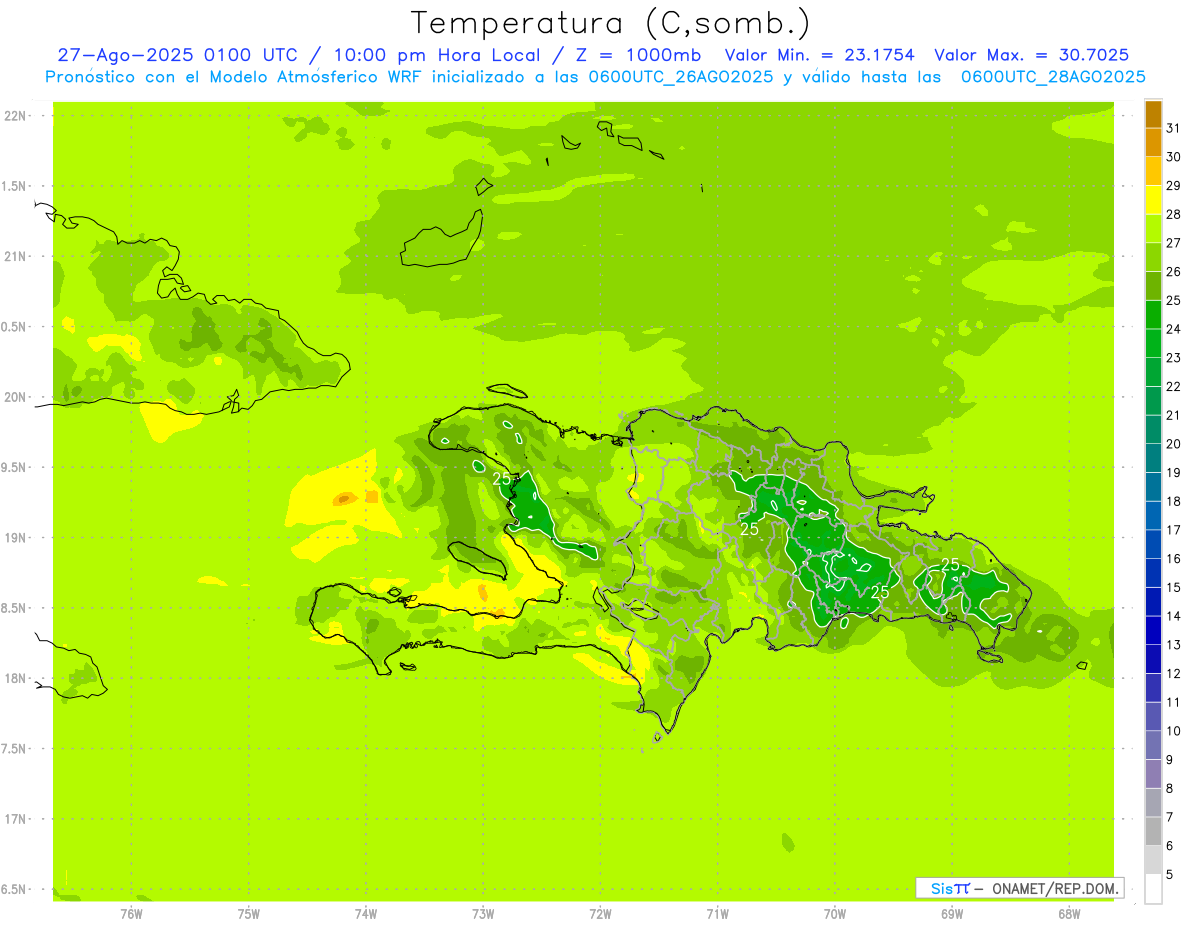The image size is (1200, 927).
Task: Select gray legend swatch between 6 and 7
Action: pyautogui.click(x=1153, y=831)
